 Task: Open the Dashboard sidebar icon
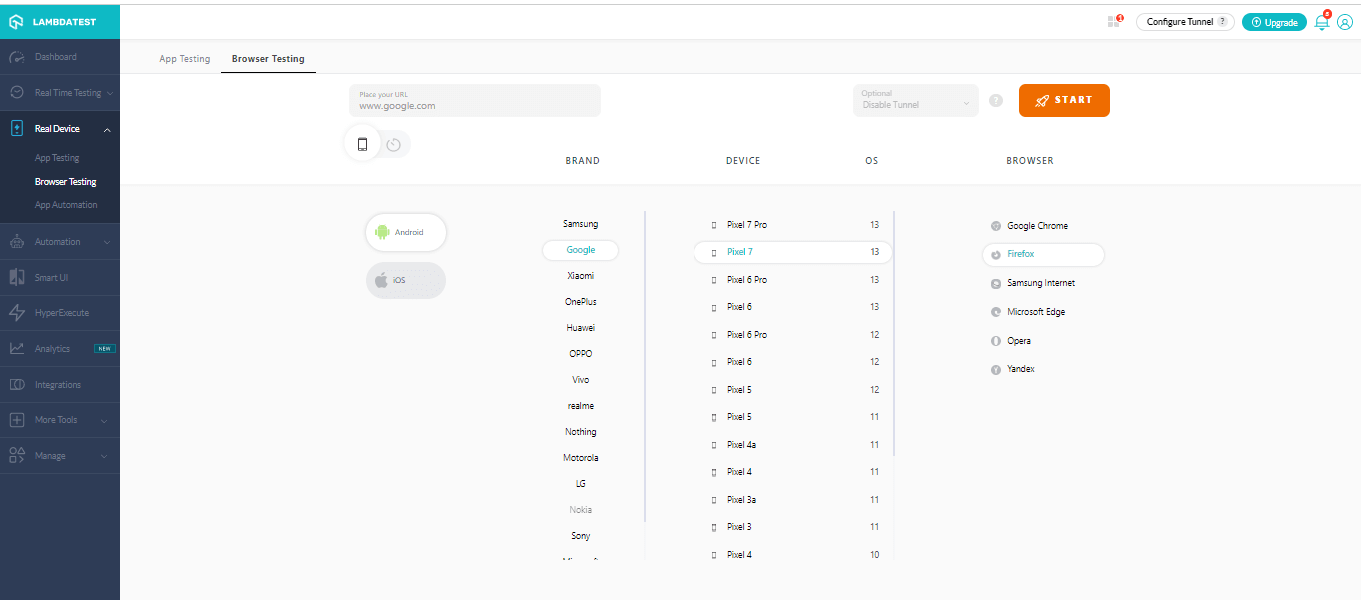16,57
